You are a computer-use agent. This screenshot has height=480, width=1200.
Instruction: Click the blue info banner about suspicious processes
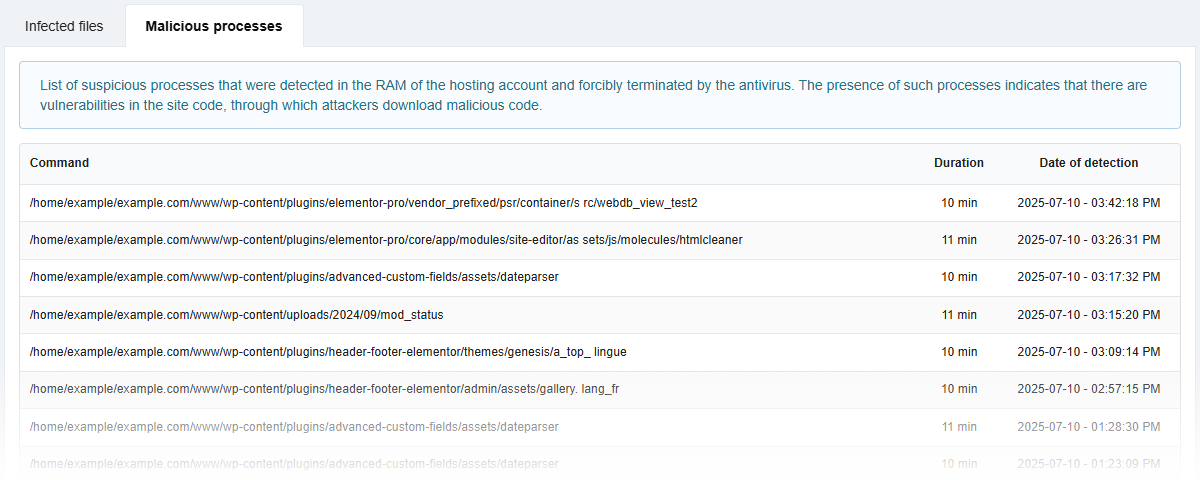click(599, 95)
